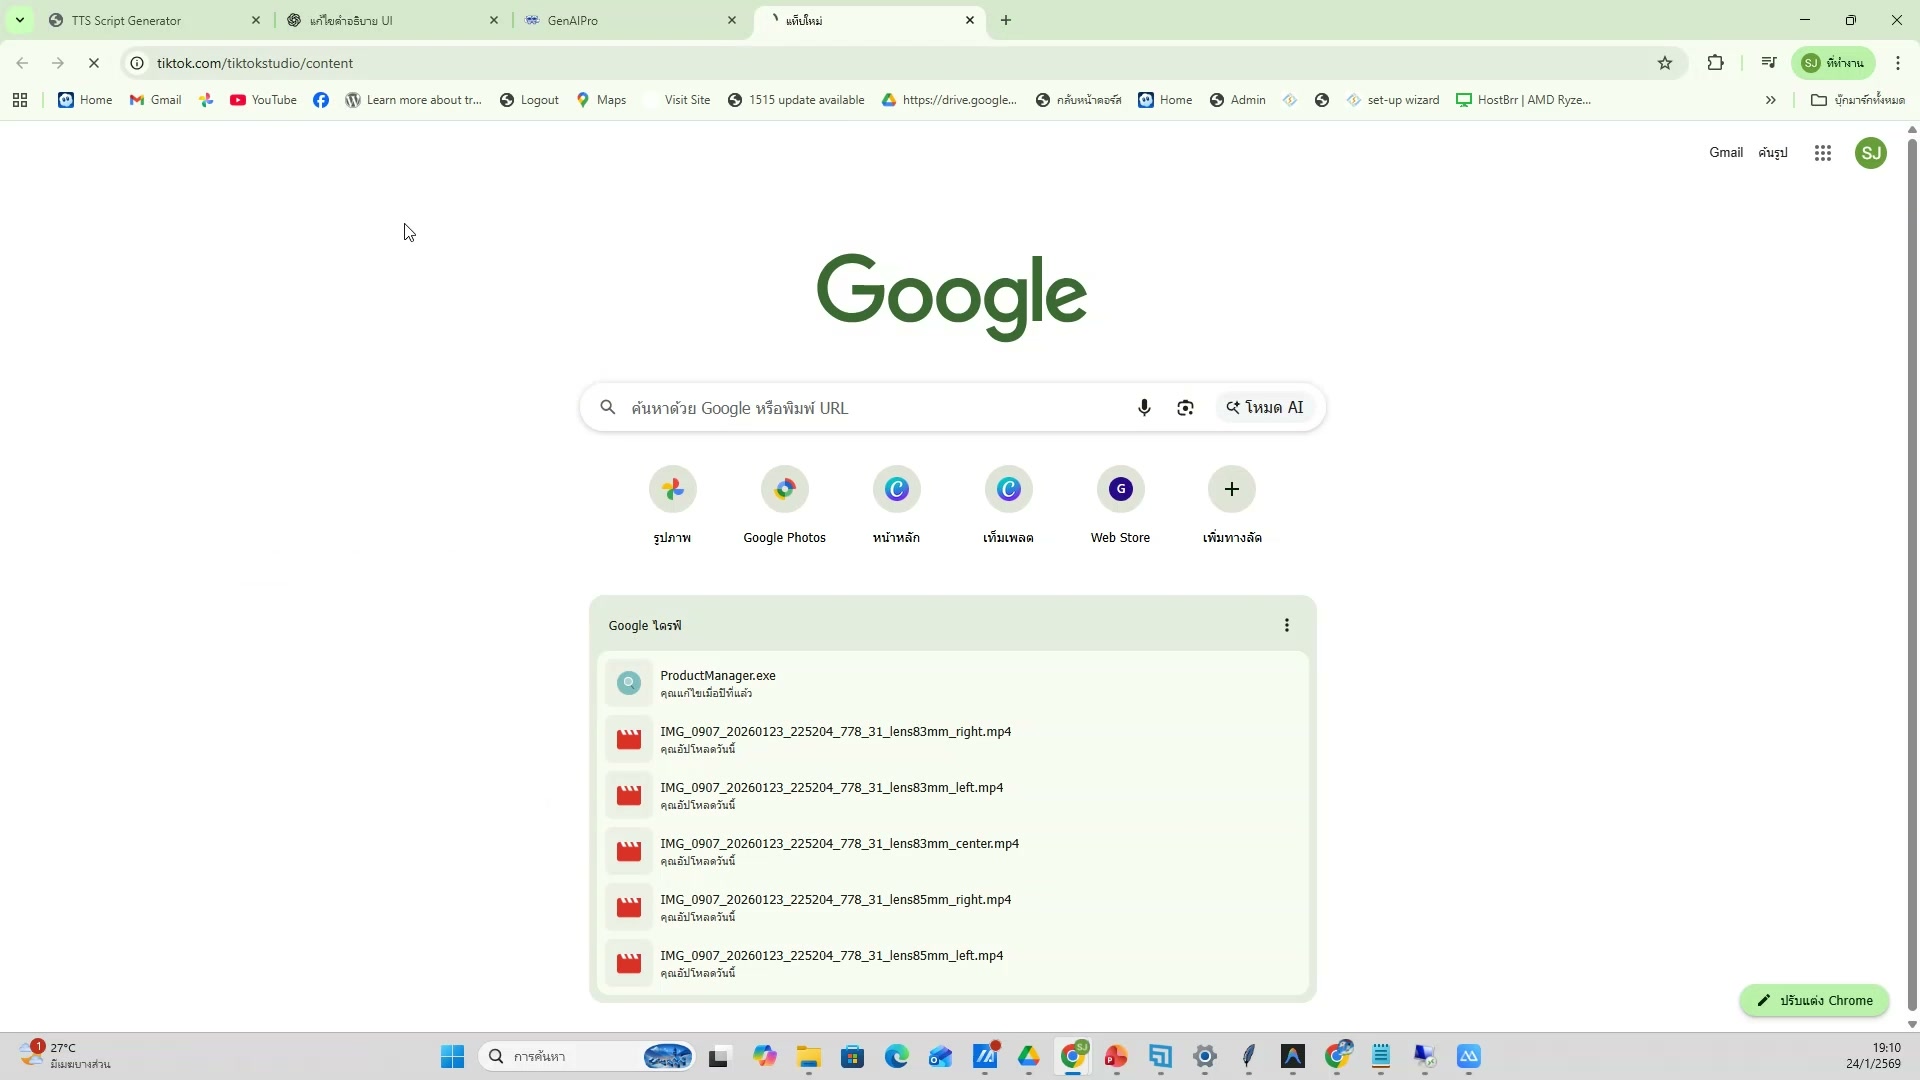
Task: Click the add shortcut plus icon
Action: click(x=1232, y=490)
